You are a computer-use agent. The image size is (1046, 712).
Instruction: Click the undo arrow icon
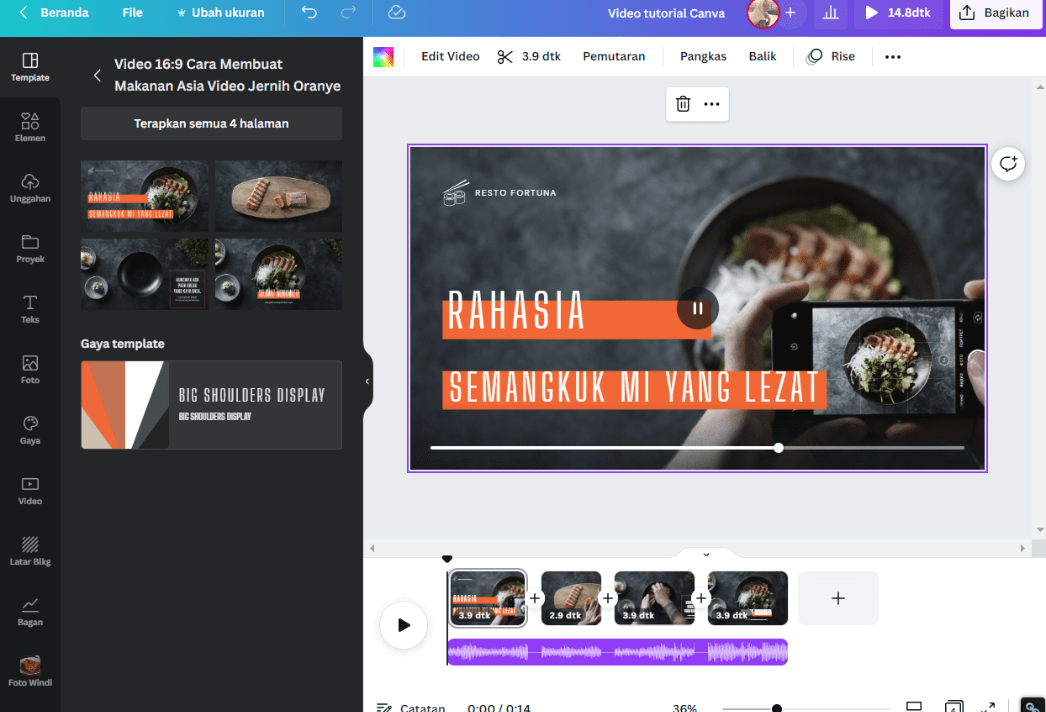coord(309,13)
